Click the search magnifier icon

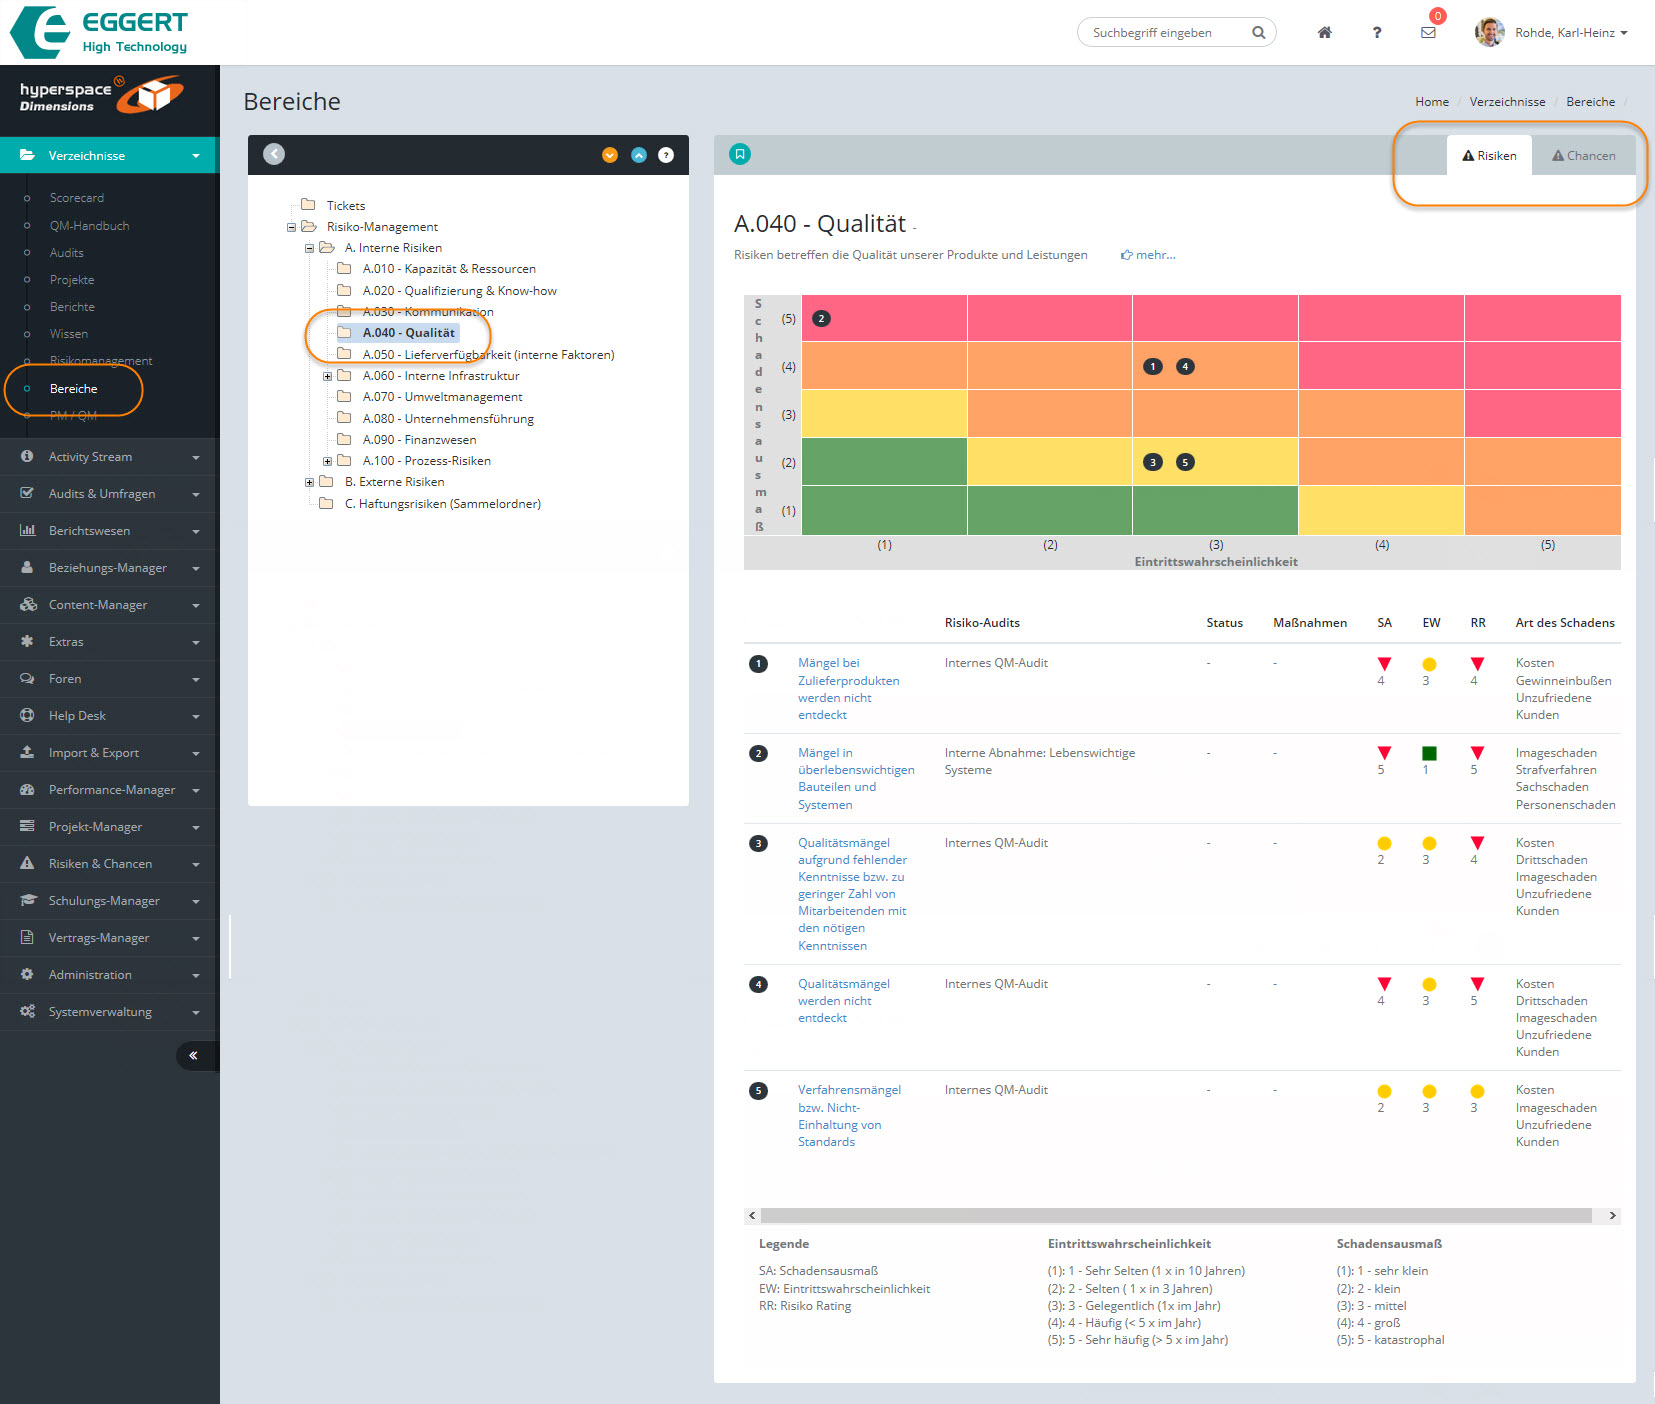pos(1258,32)
